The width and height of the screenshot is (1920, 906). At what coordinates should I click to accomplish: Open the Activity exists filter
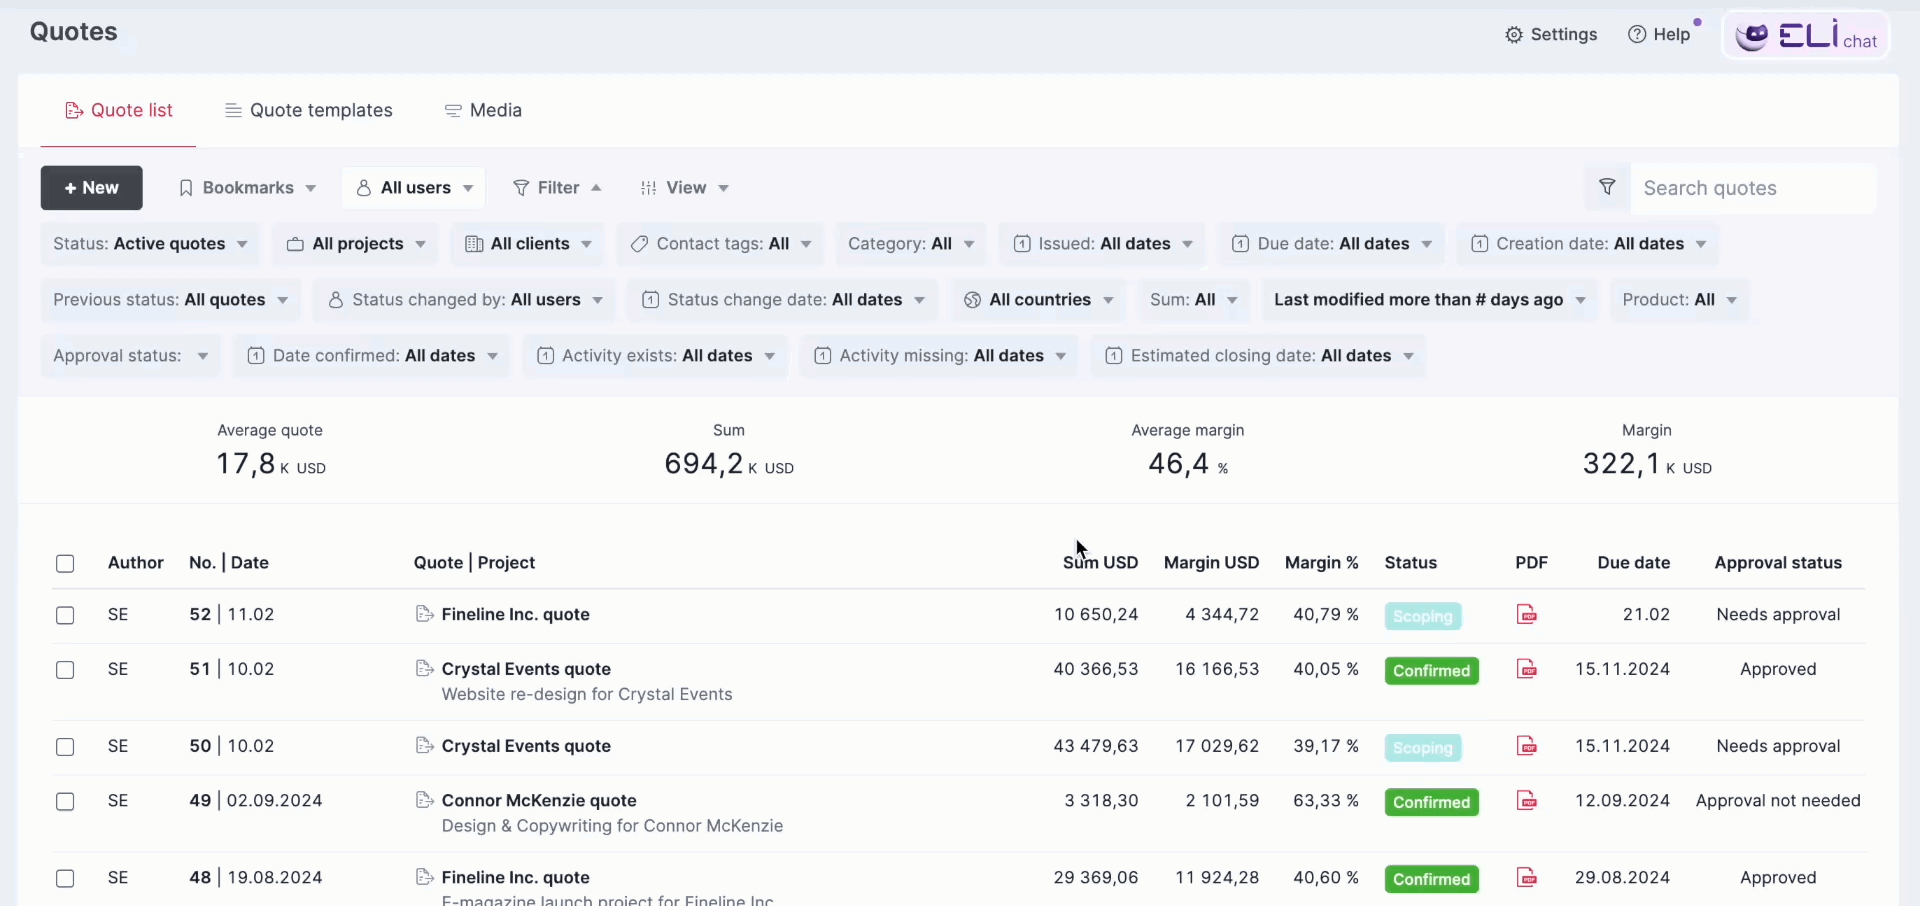(x=655, y=356)
